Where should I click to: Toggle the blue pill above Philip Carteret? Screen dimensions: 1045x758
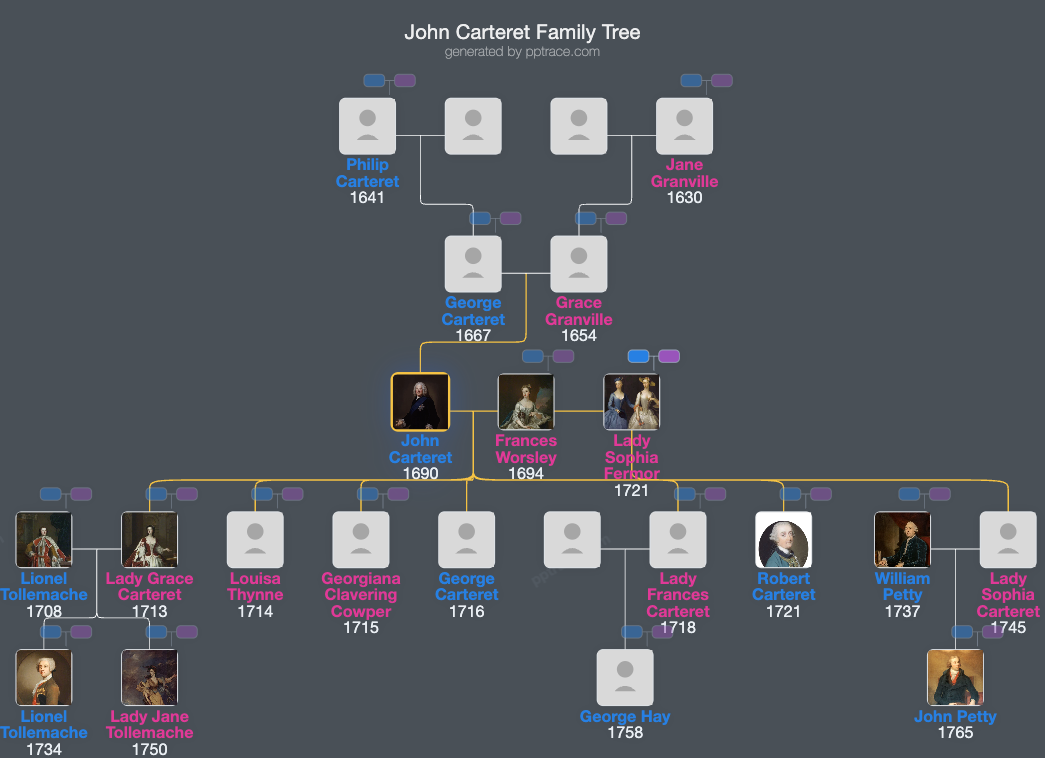click(x=374, y=81)
